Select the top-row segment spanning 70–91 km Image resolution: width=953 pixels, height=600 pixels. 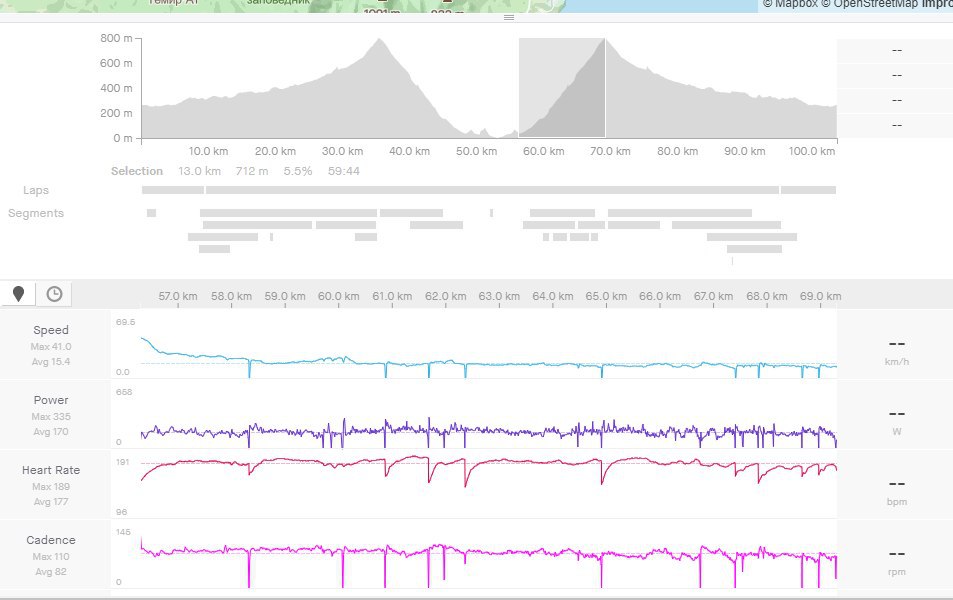tap(680, 213)
